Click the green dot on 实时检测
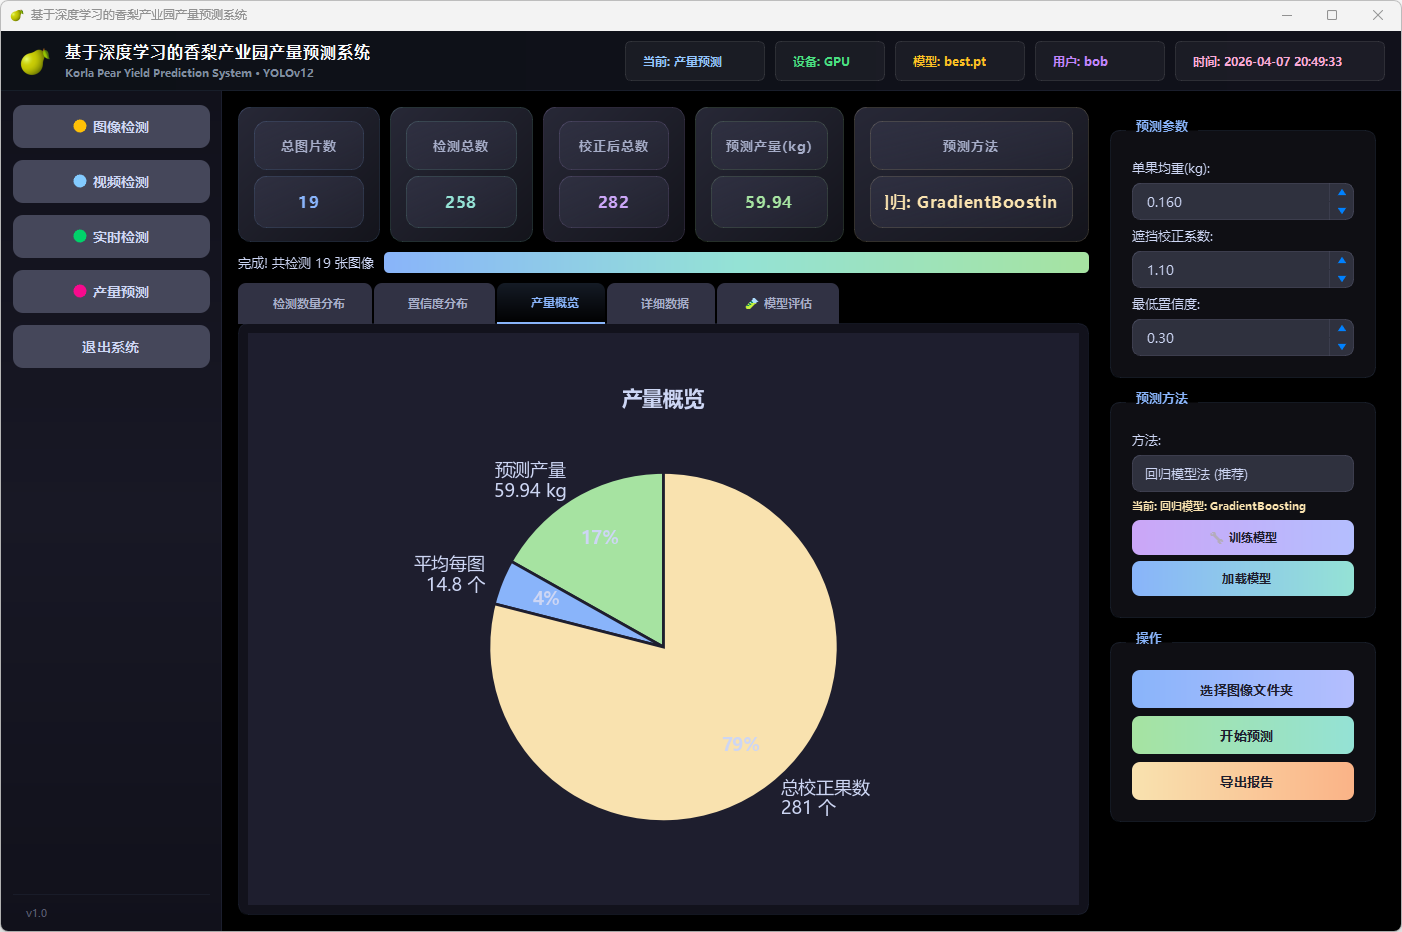This screenshot has height=932, width=1402. tap(80, 237)
